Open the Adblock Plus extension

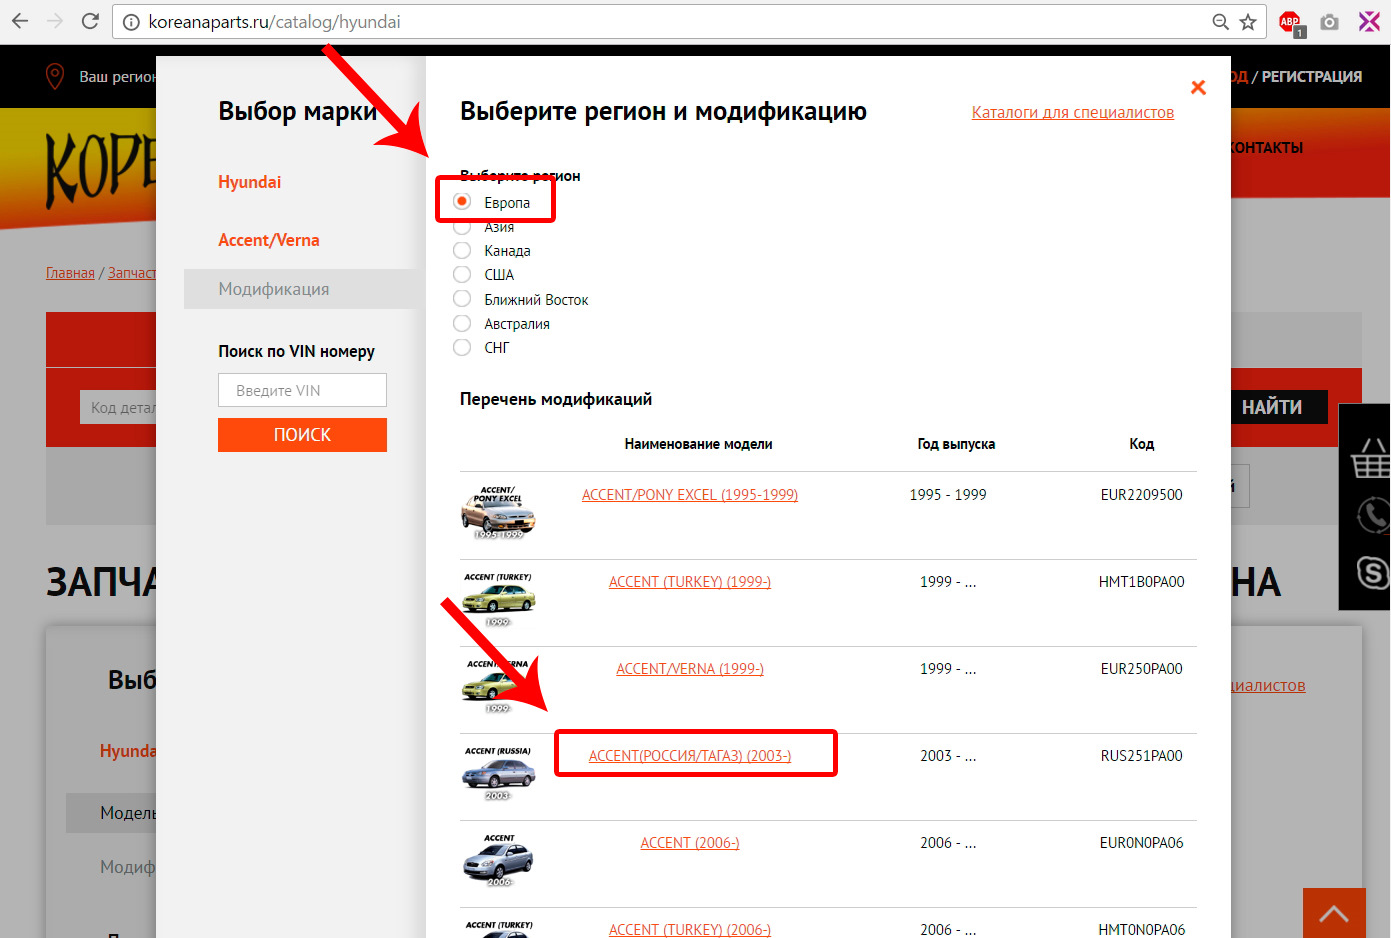click(x=1291, y=22)
